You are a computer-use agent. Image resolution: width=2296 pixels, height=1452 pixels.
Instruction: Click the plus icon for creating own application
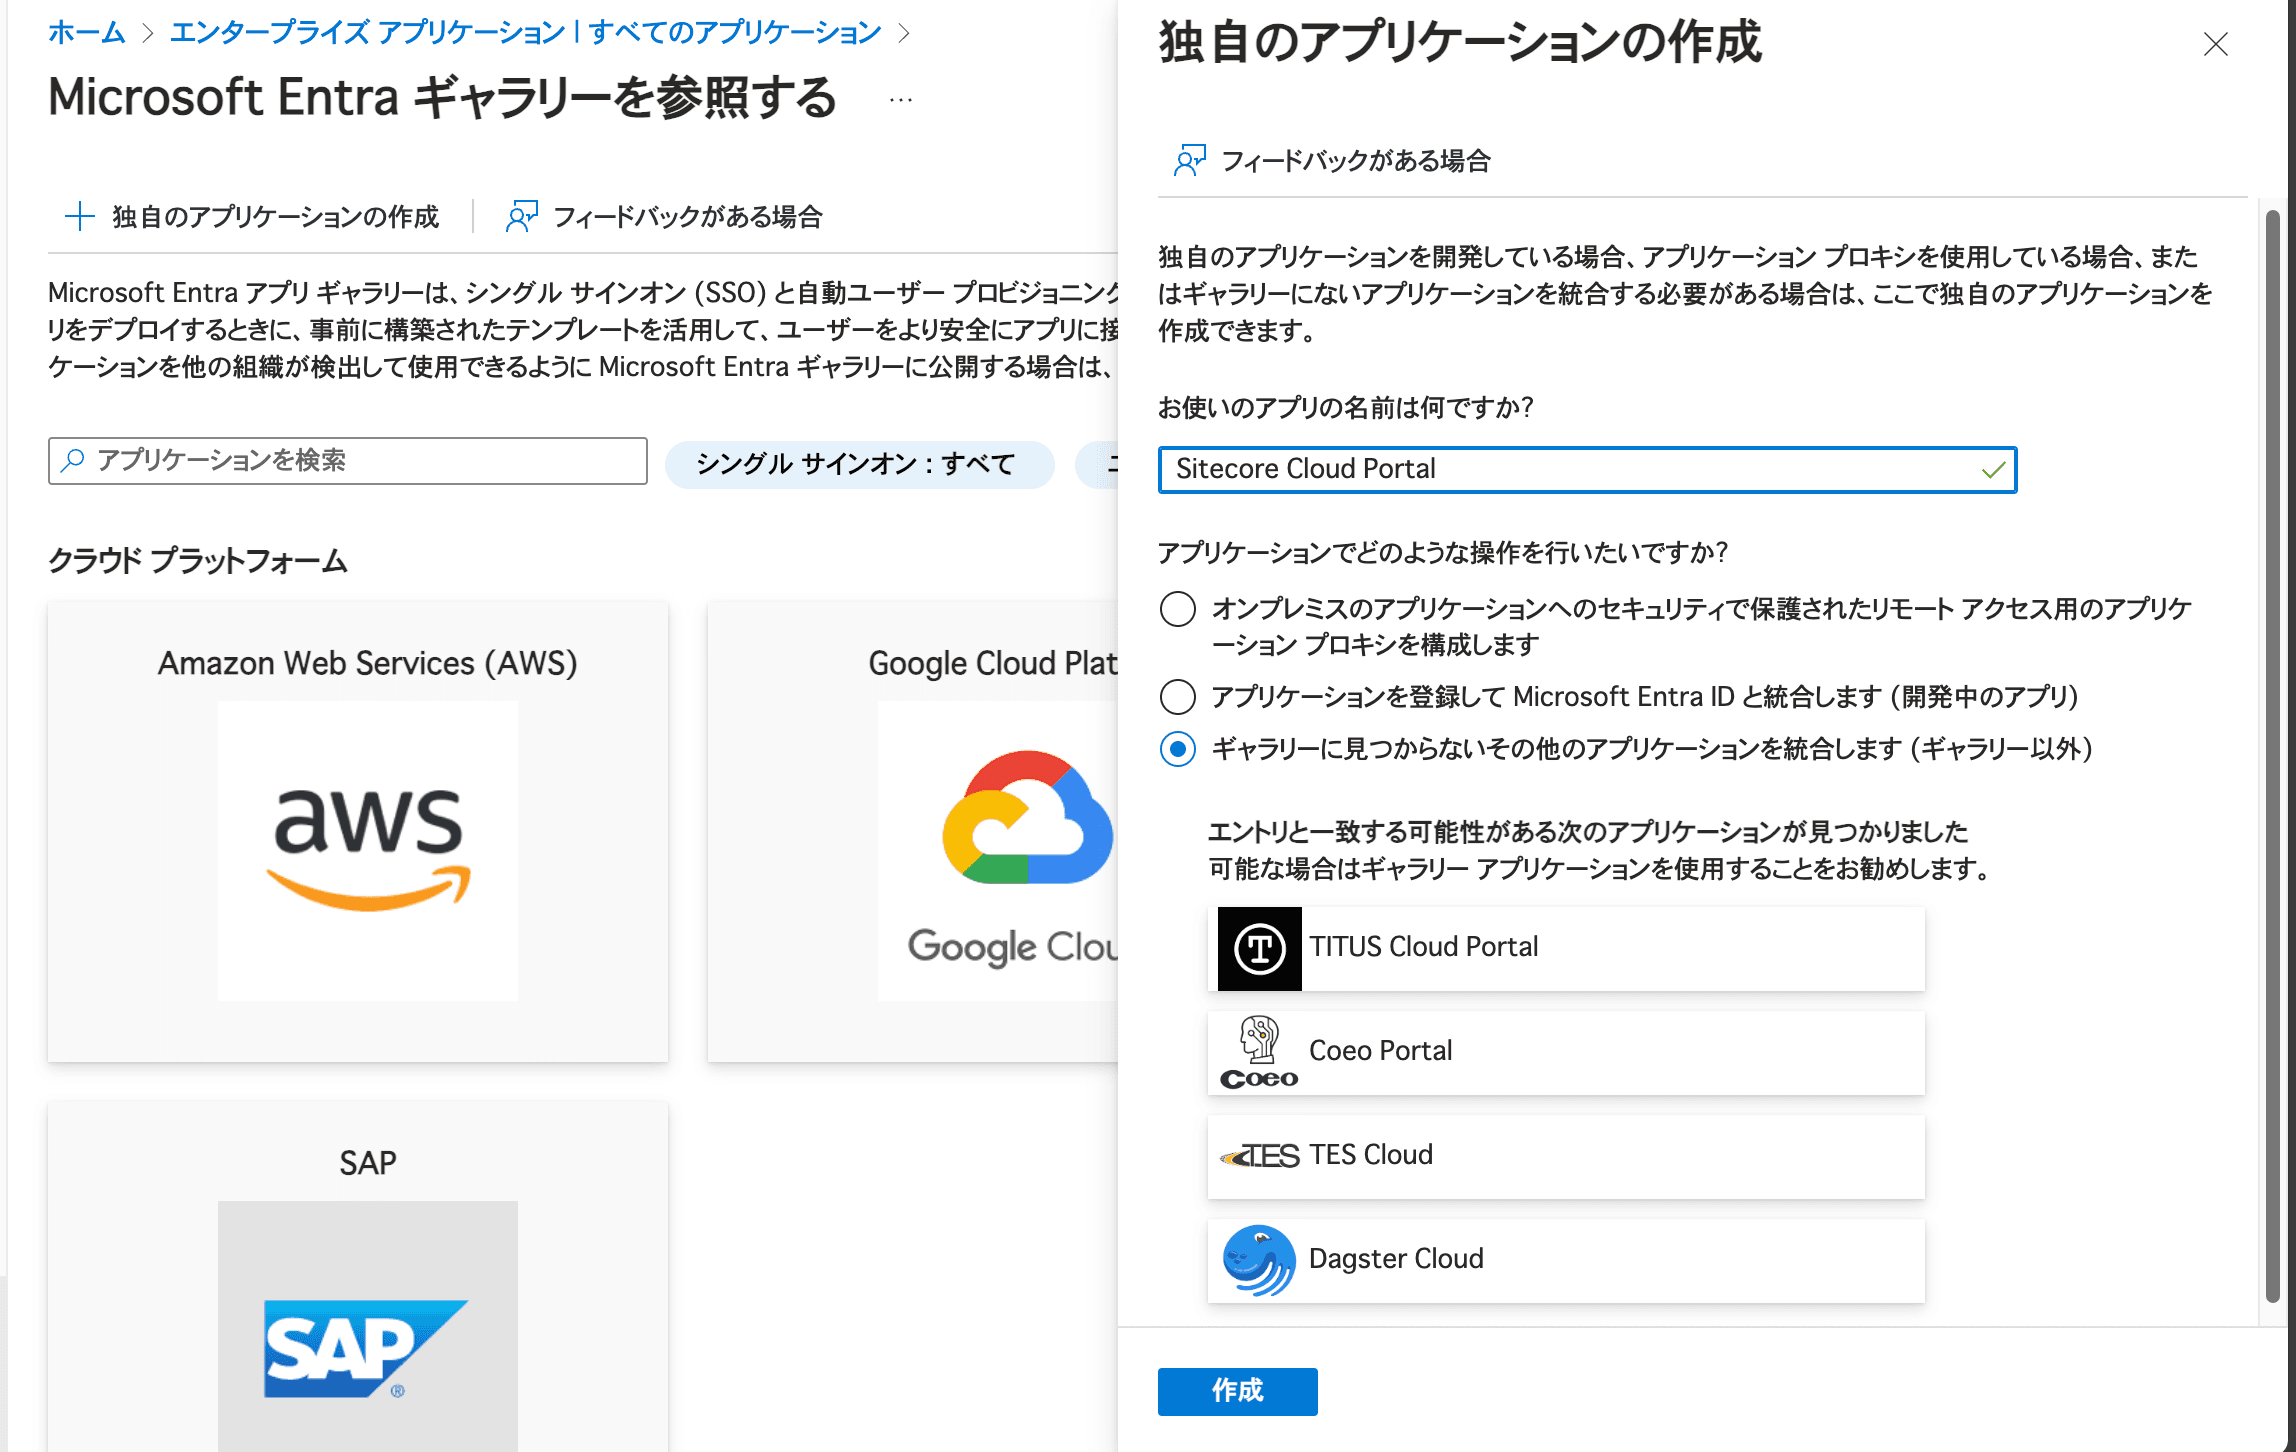tap(79, 216)
